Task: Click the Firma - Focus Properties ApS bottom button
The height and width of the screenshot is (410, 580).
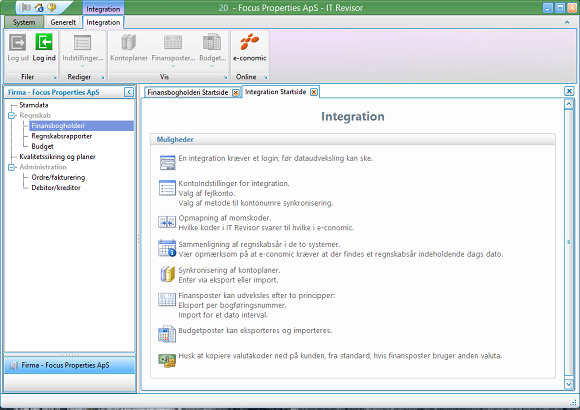Action: point(70,365)
